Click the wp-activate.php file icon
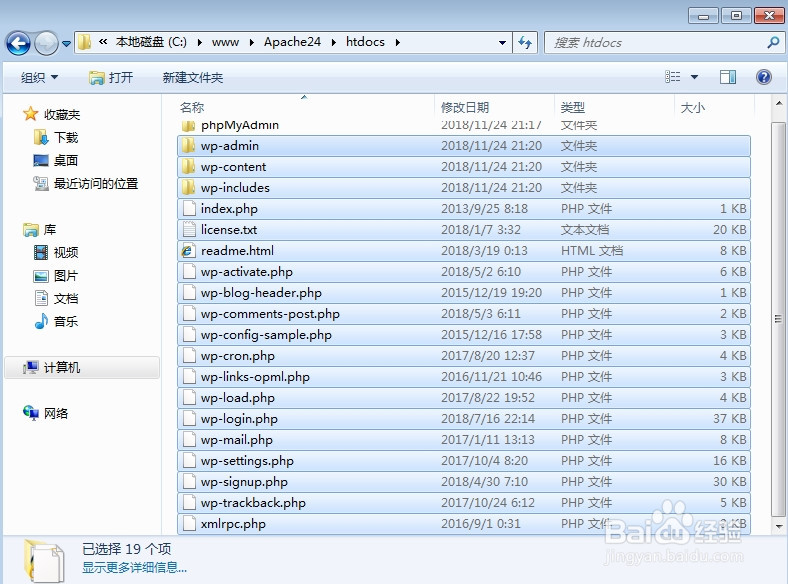Viewport: 788px width, 584px height. pyautogui.click(x=189, y=272)
